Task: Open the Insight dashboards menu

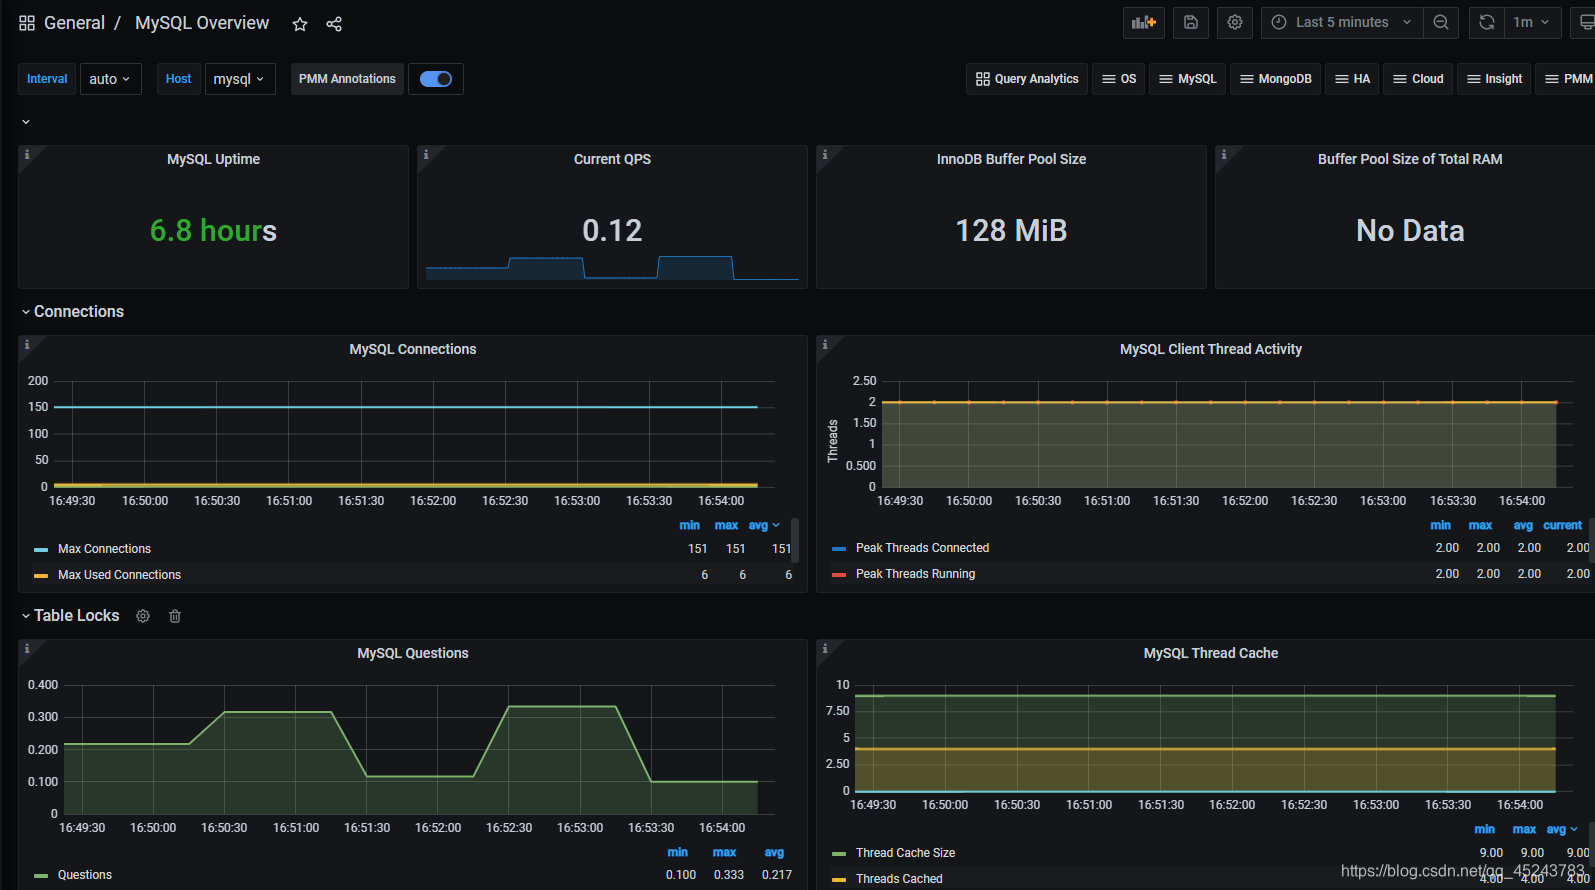Action: click(1494, 79)
